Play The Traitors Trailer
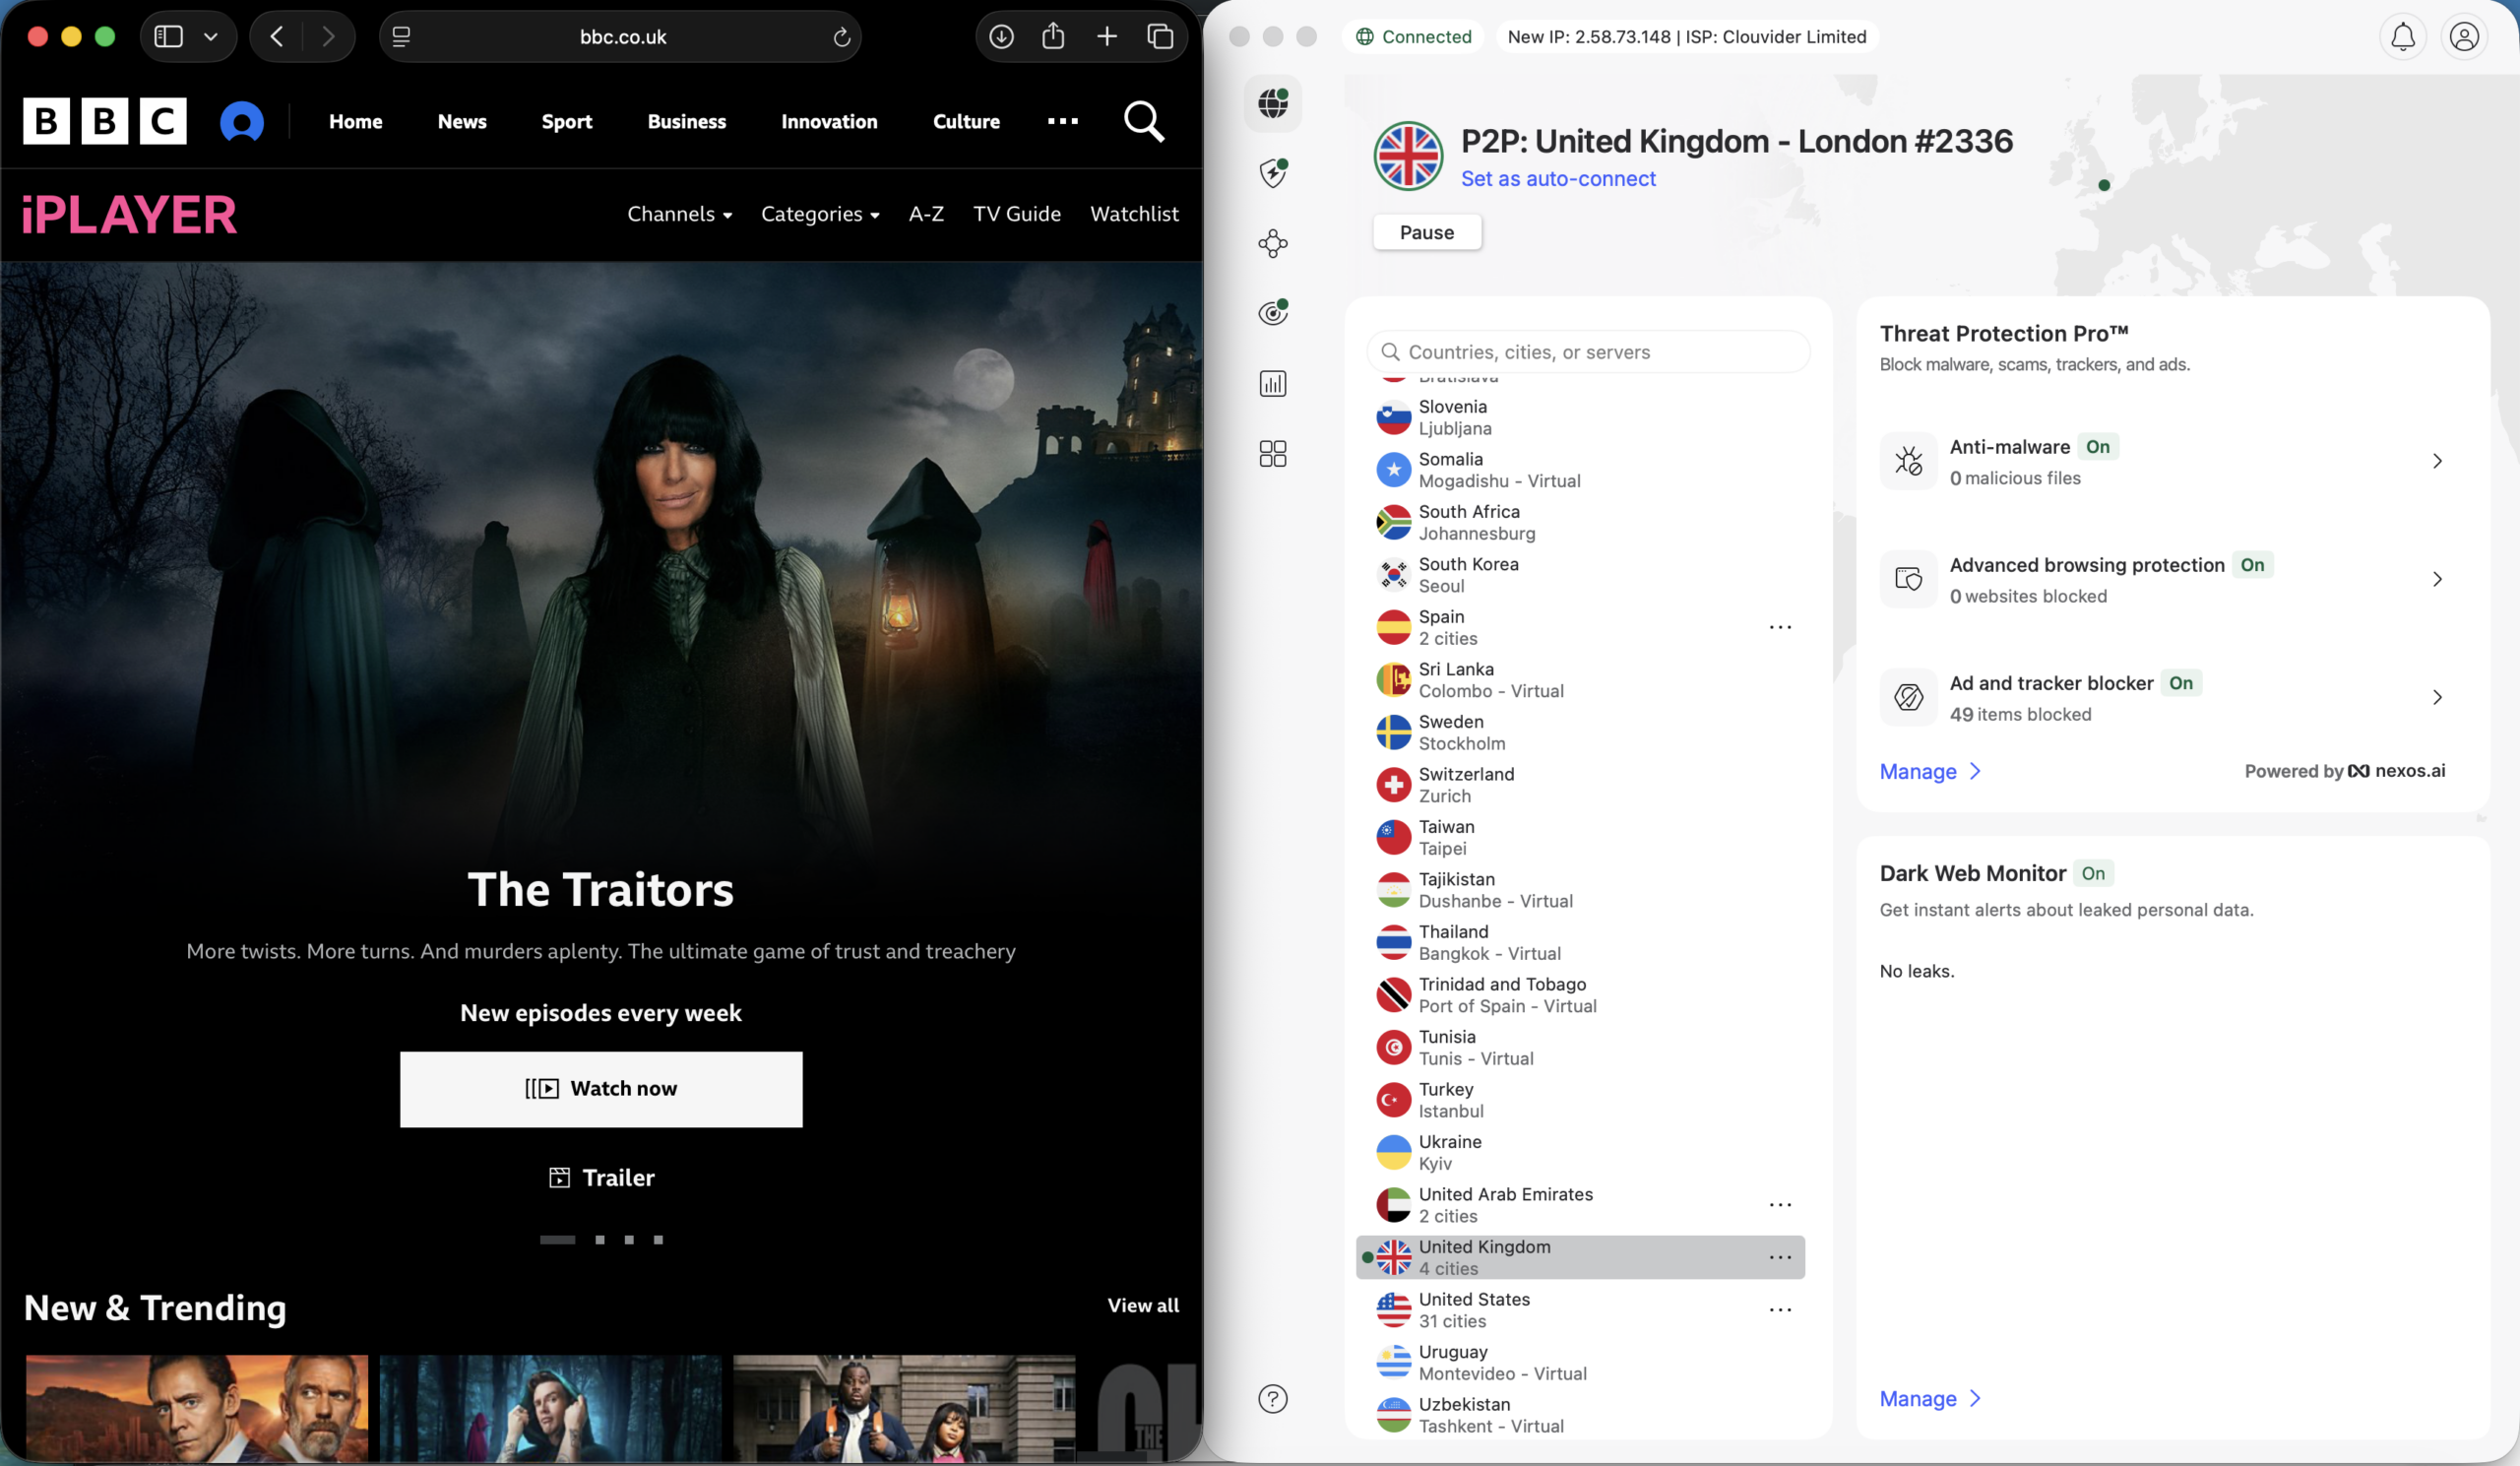Viewport: 2520px width, 1466px height. [x=601, y=1178]
